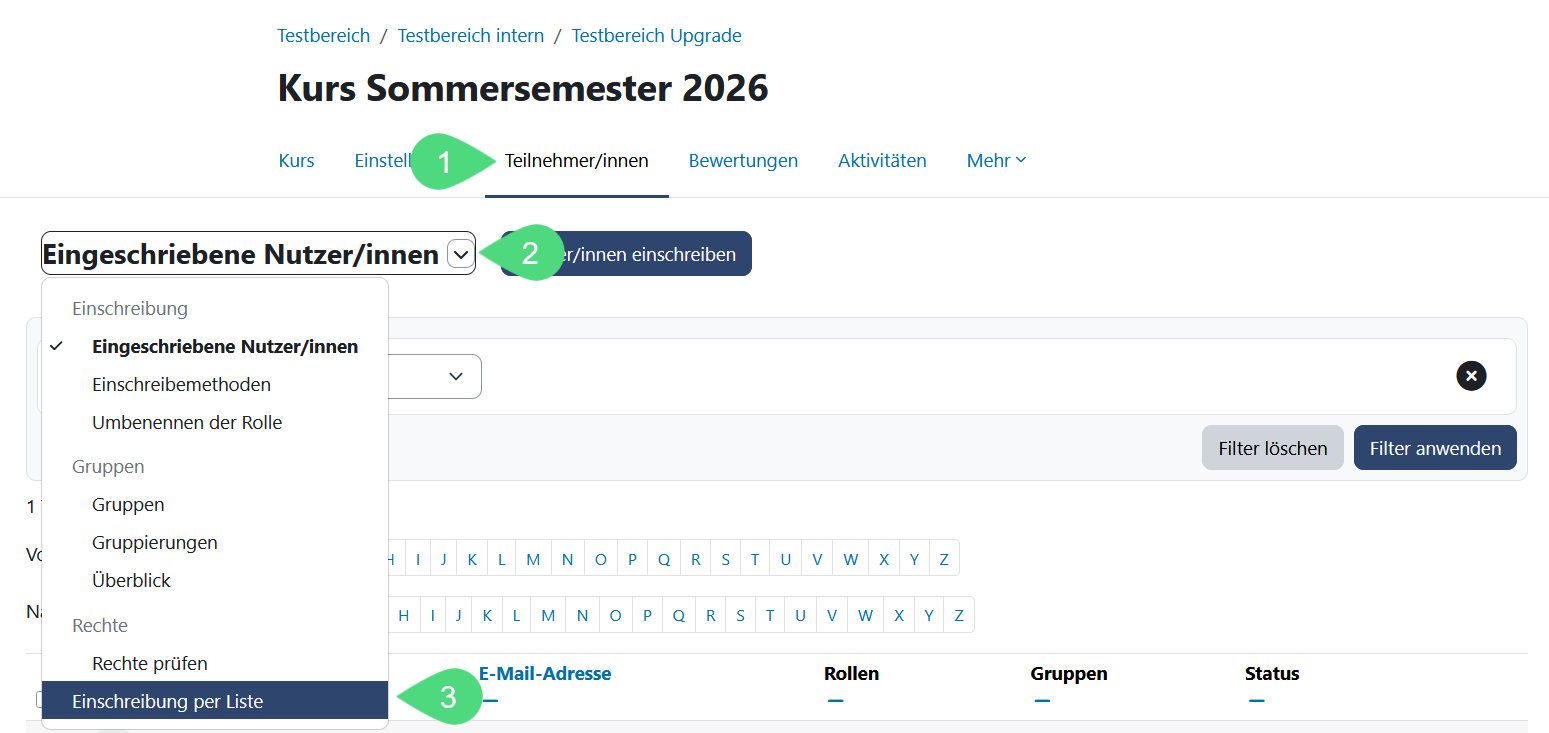This screenshot has height=733, width=1549.
Task: Sort by the E-Mail-Adresse column header
Action: click(x=545, y=674)
